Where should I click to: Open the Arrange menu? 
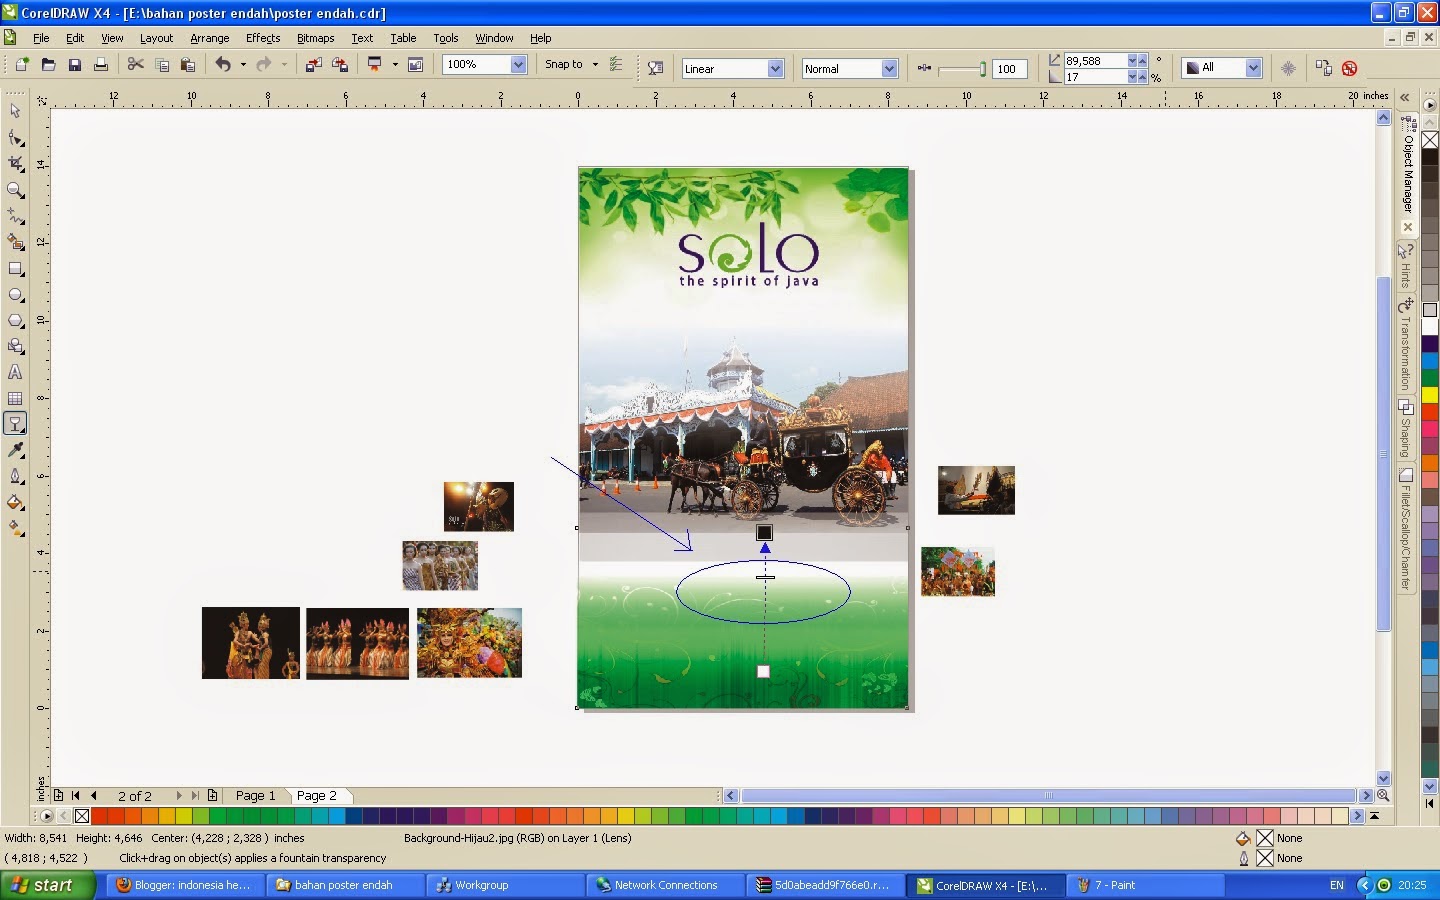210,38
